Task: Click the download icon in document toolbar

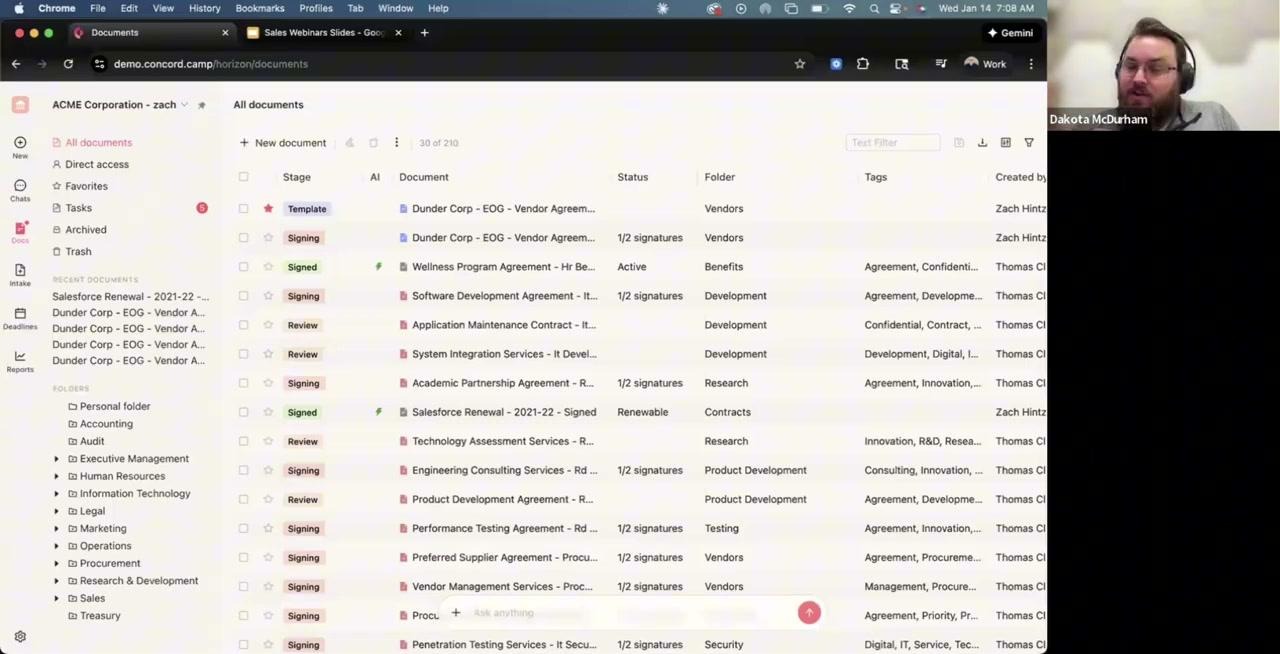Action: coord(982,143)
